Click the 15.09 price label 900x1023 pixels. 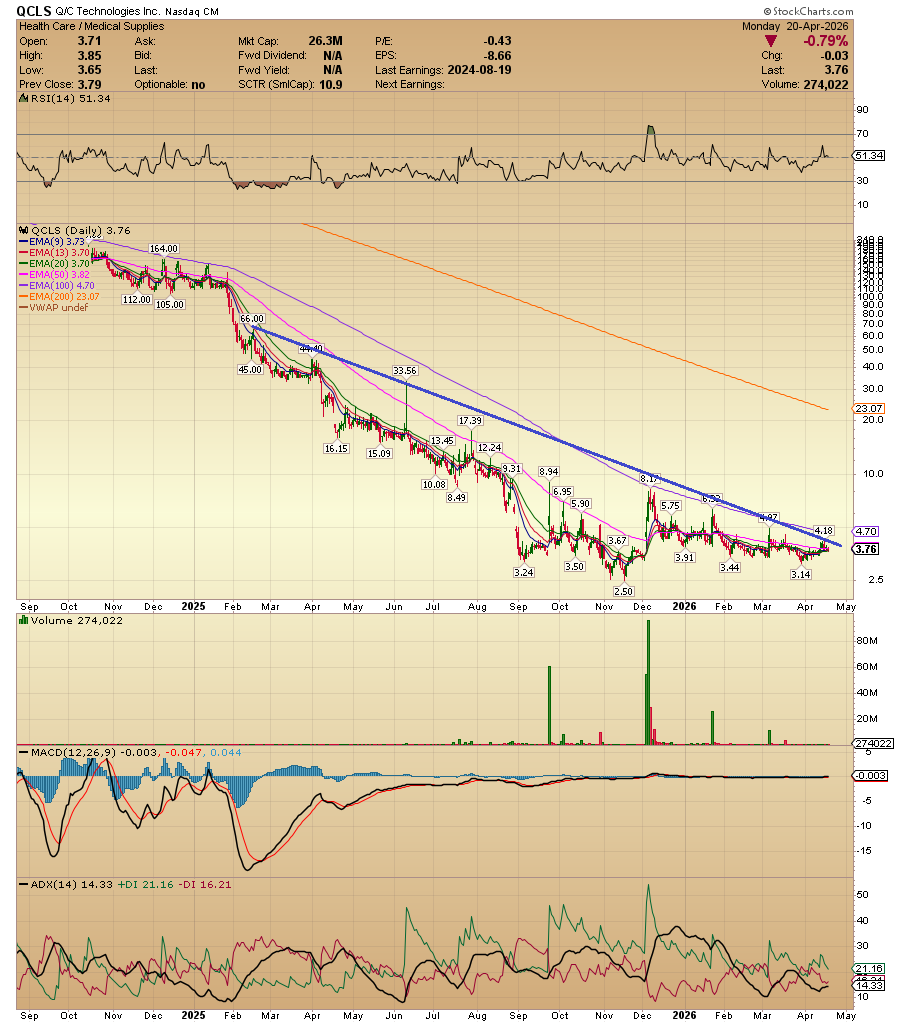379,453
